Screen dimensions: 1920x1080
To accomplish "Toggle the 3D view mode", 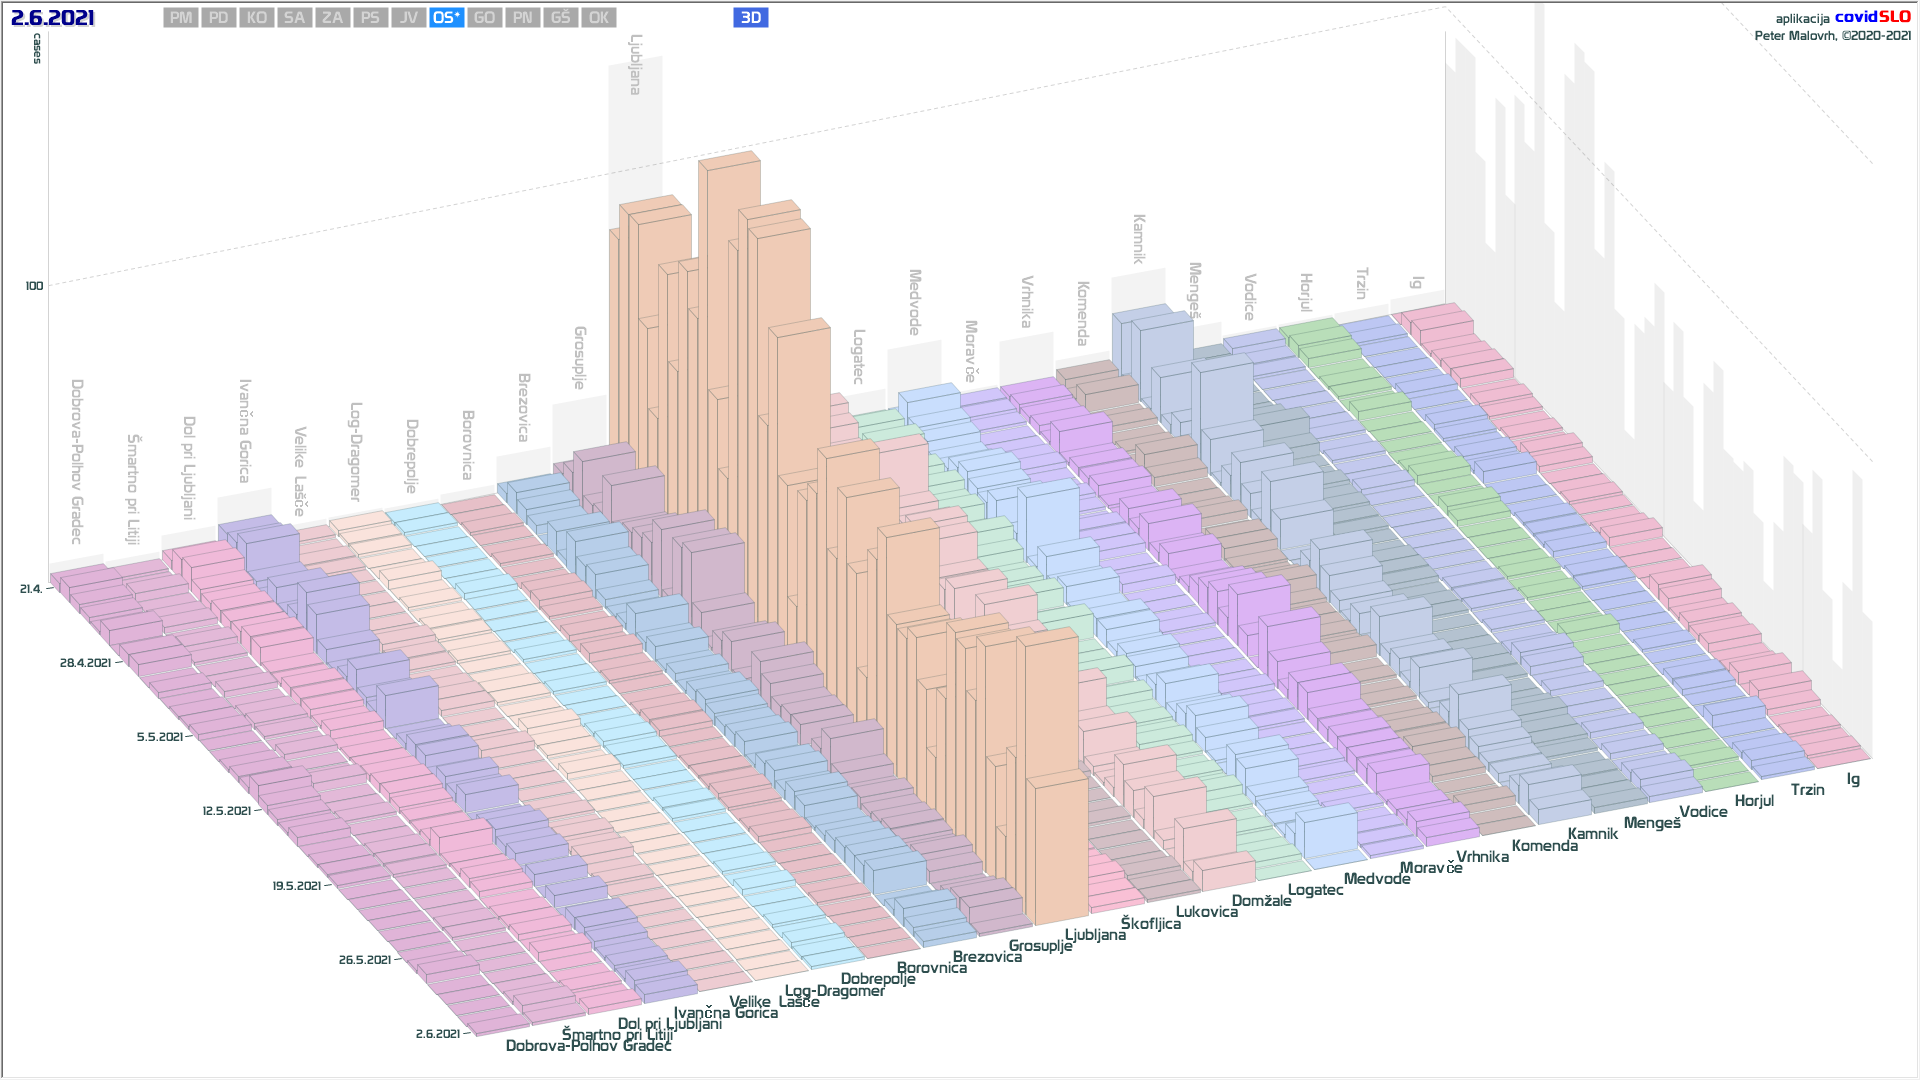I will (750, 18).
